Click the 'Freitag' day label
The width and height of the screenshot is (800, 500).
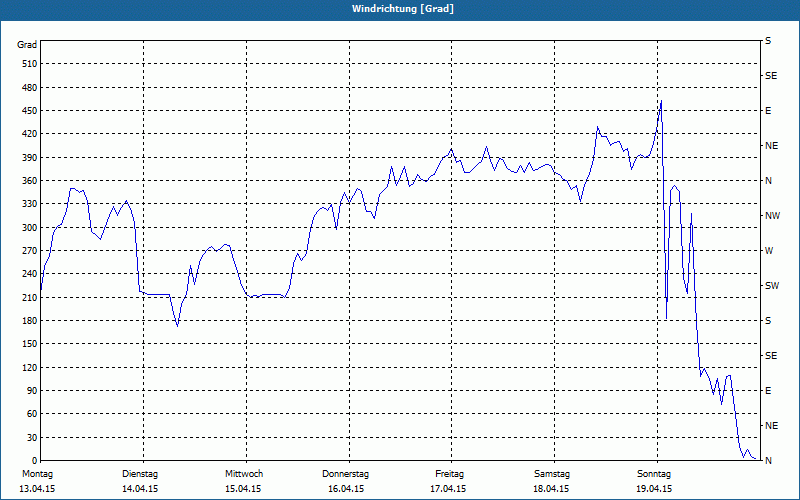449,474
